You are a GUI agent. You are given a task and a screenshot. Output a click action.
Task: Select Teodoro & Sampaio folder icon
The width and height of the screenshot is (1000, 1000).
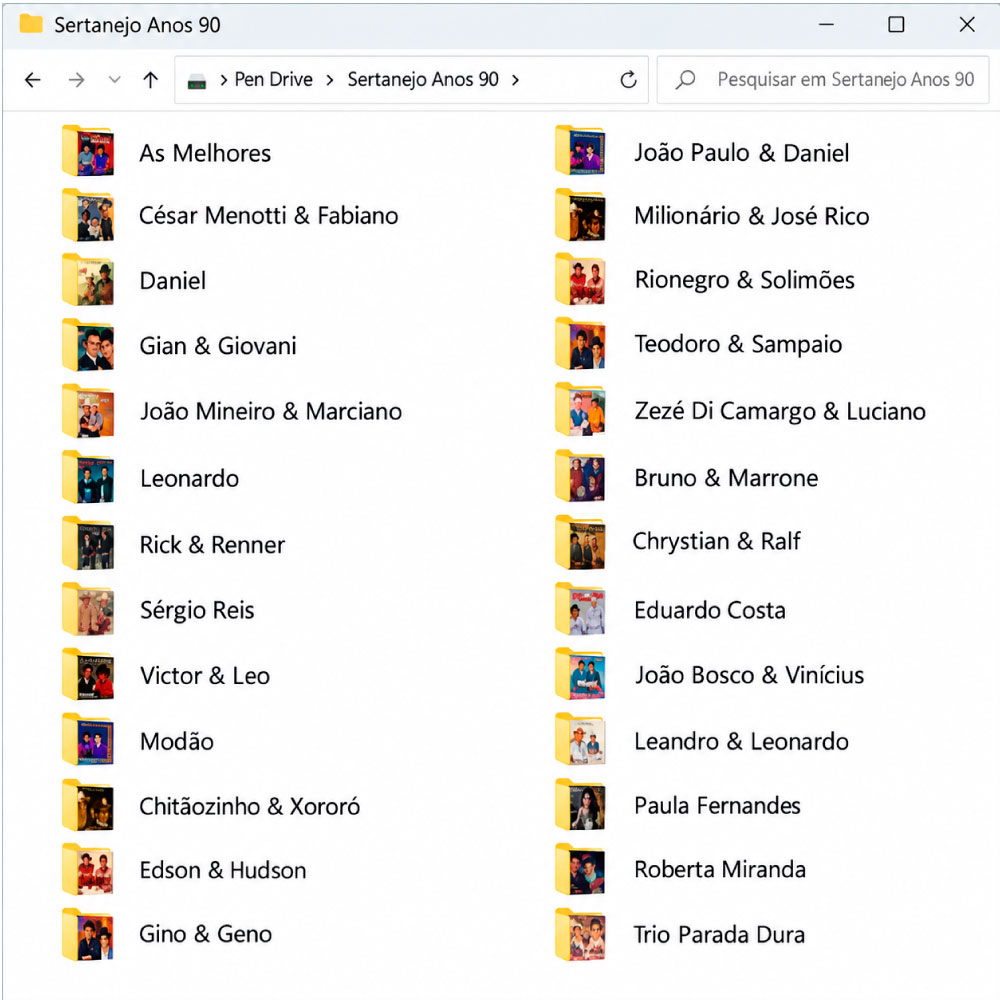pyautogui.click(x=580, y=344)
